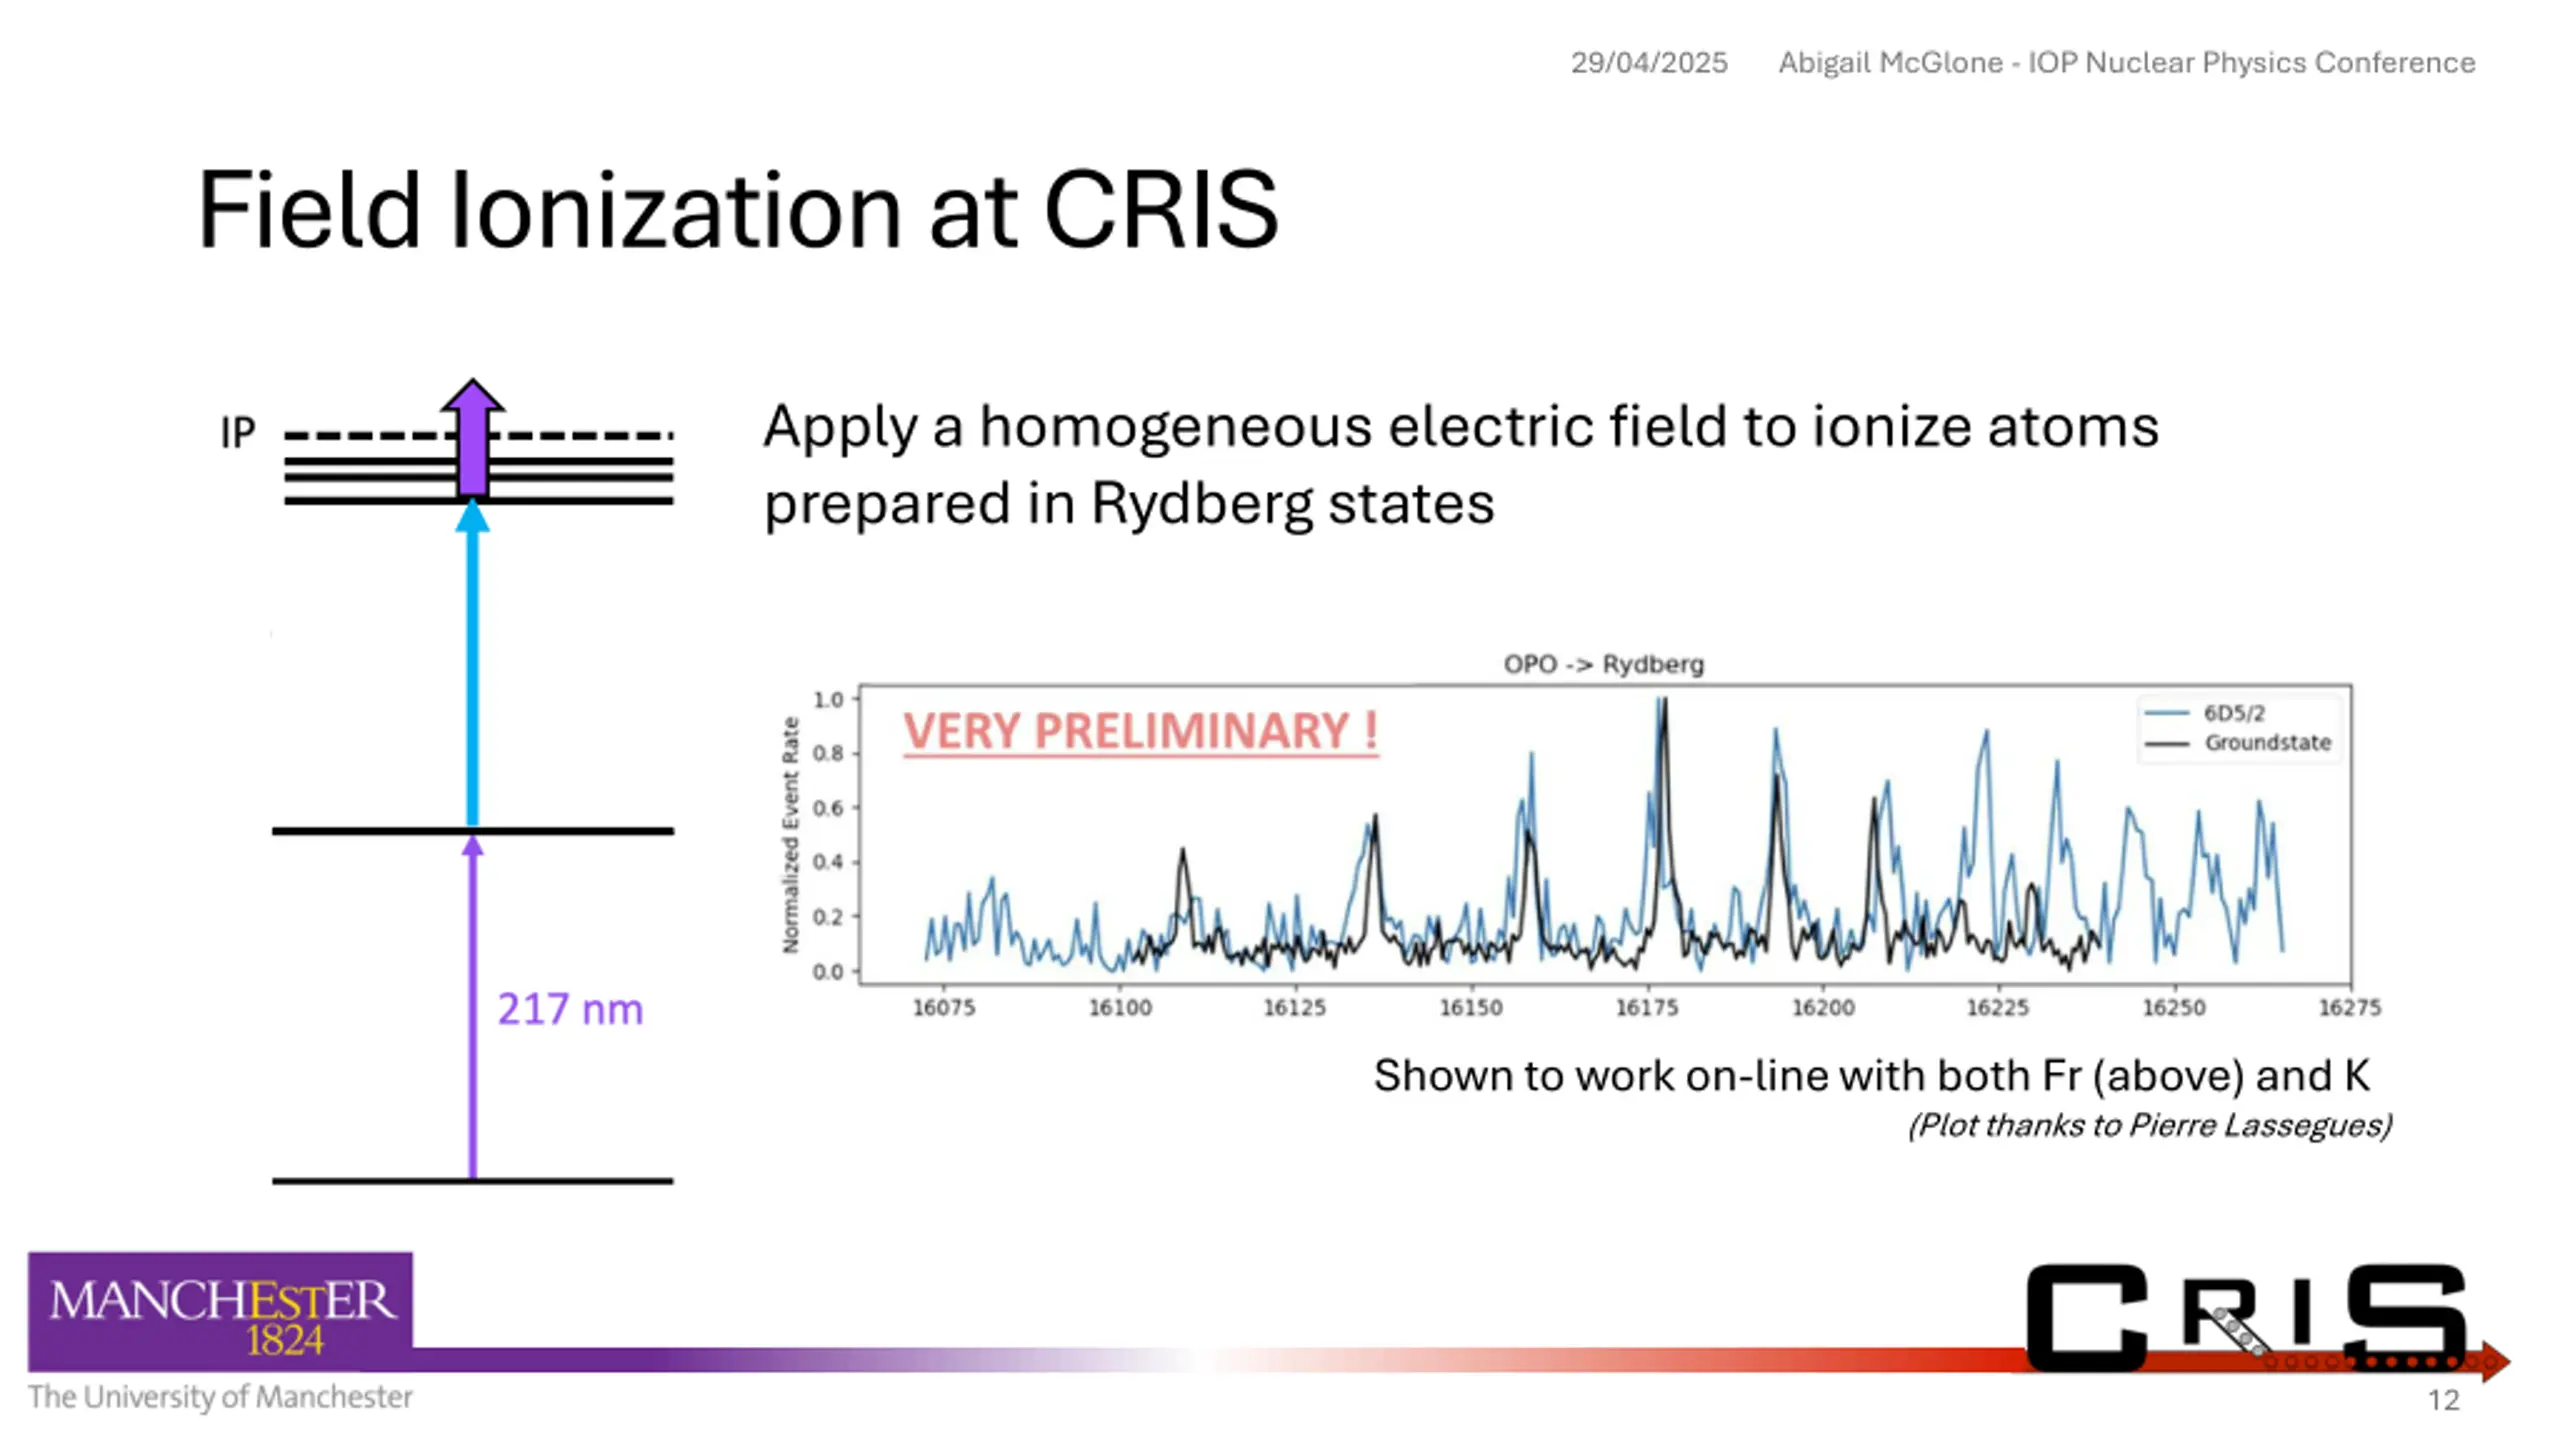Click the thin purple 217 nm arrow
Screen dimensions: 2560x1440
473,1008
